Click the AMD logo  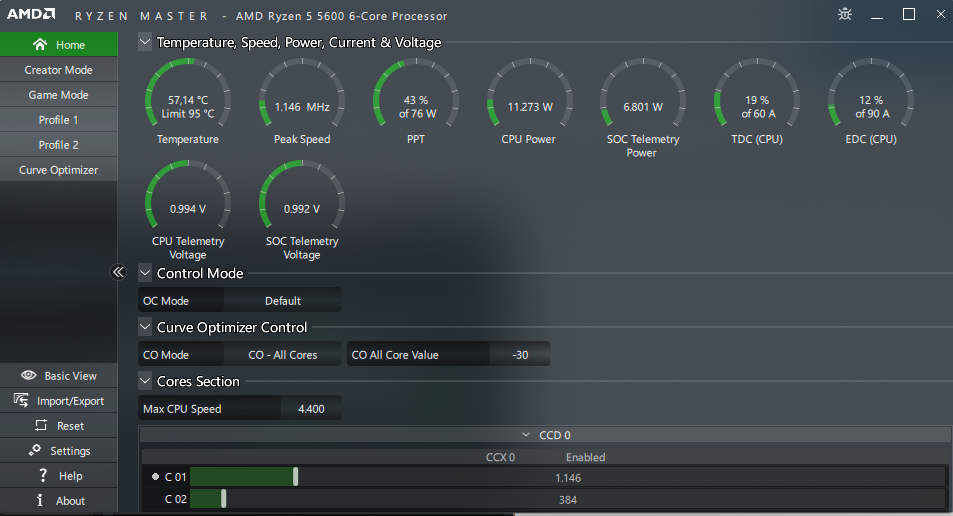coord(31,14)
